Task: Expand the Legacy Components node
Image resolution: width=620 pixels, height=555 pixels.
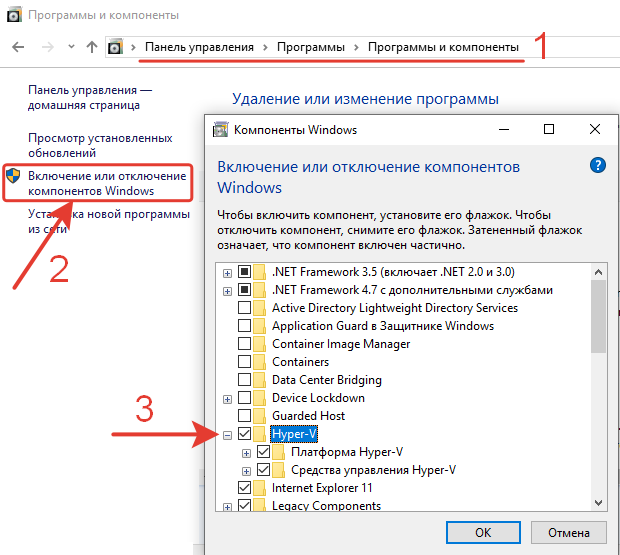Action: pos(227,507)
